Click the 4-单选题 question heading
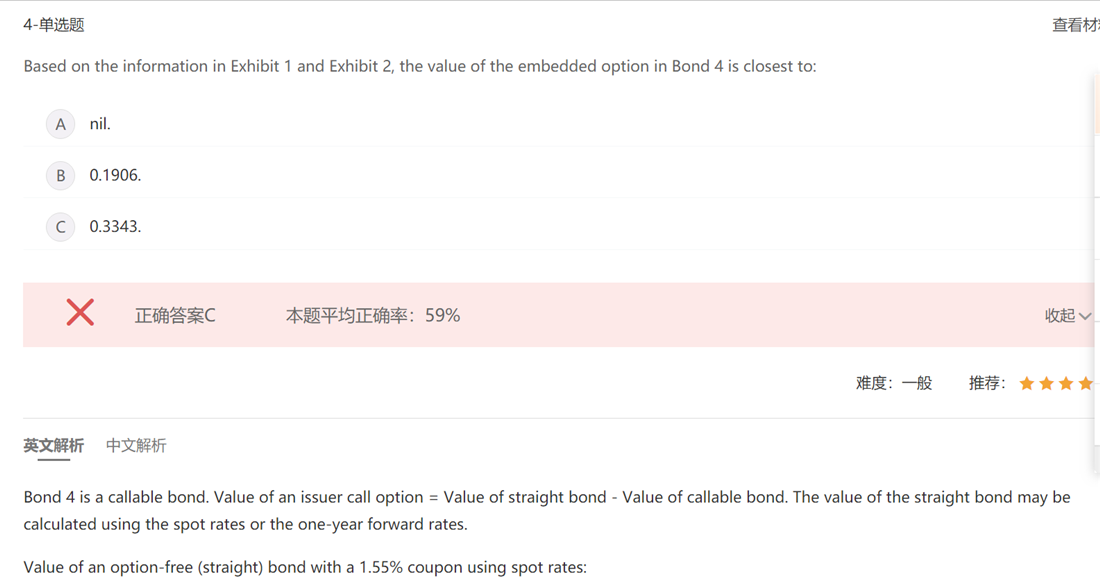 tap(54, 25)
